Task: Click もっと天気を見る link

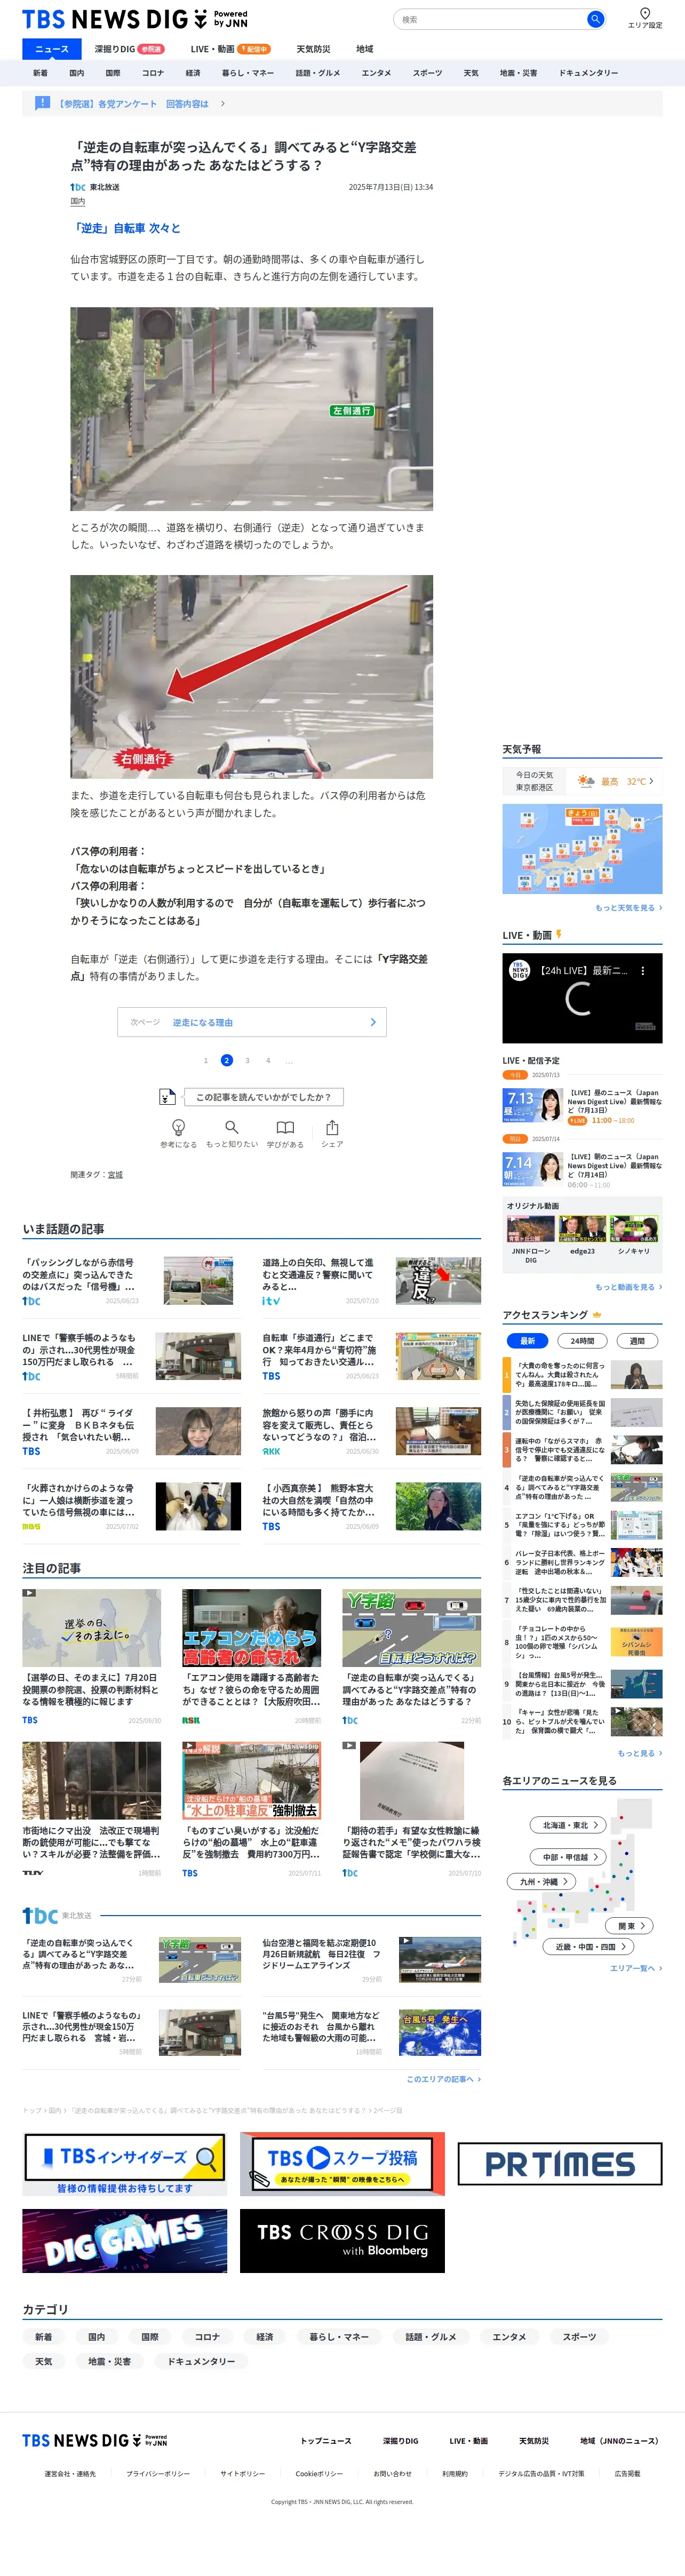Action: click(x=628, y=908)
